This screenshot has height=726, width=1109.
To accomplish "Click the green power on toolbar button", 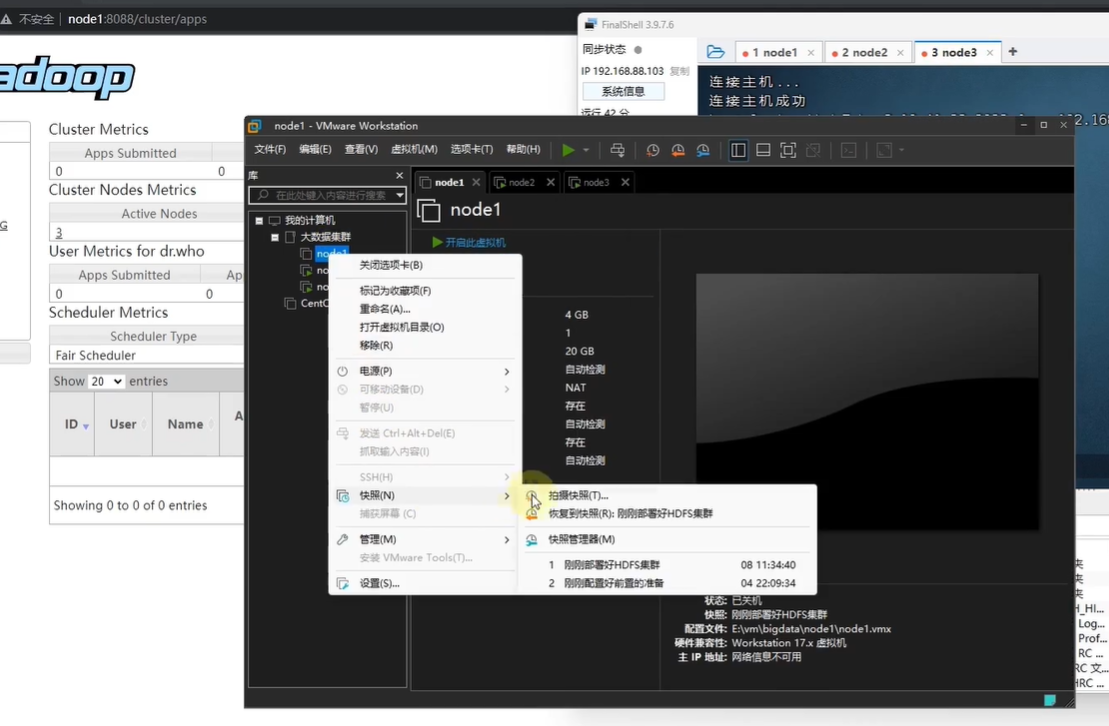I will click(568, 150).
